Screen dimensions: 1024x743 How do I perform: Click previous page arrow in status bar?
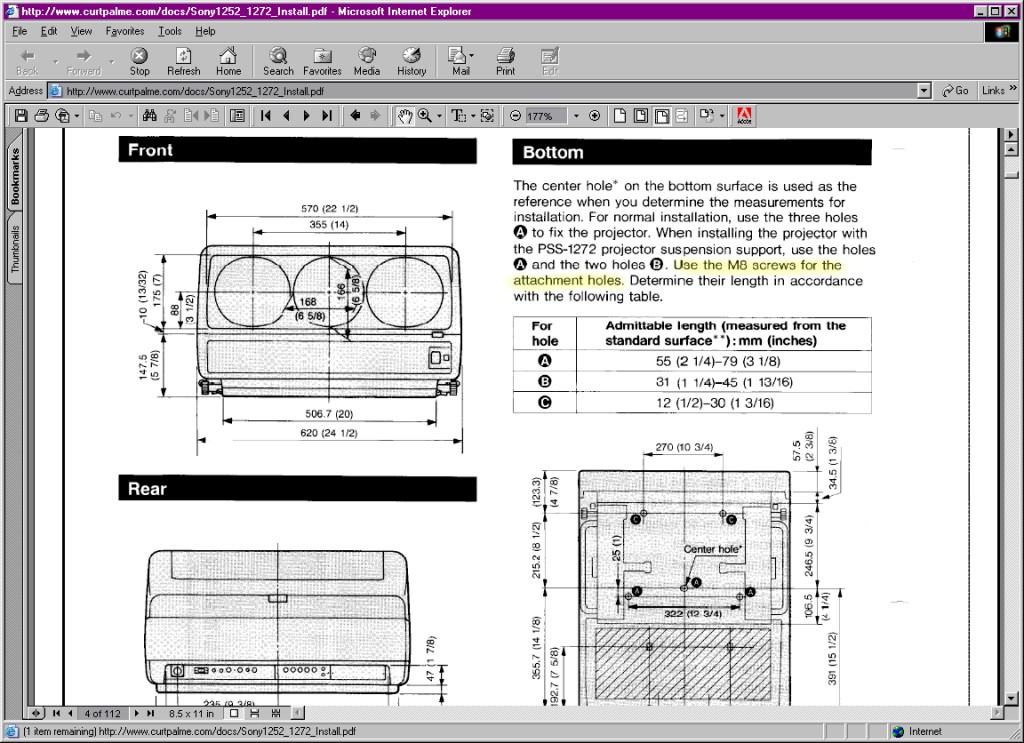70,714
